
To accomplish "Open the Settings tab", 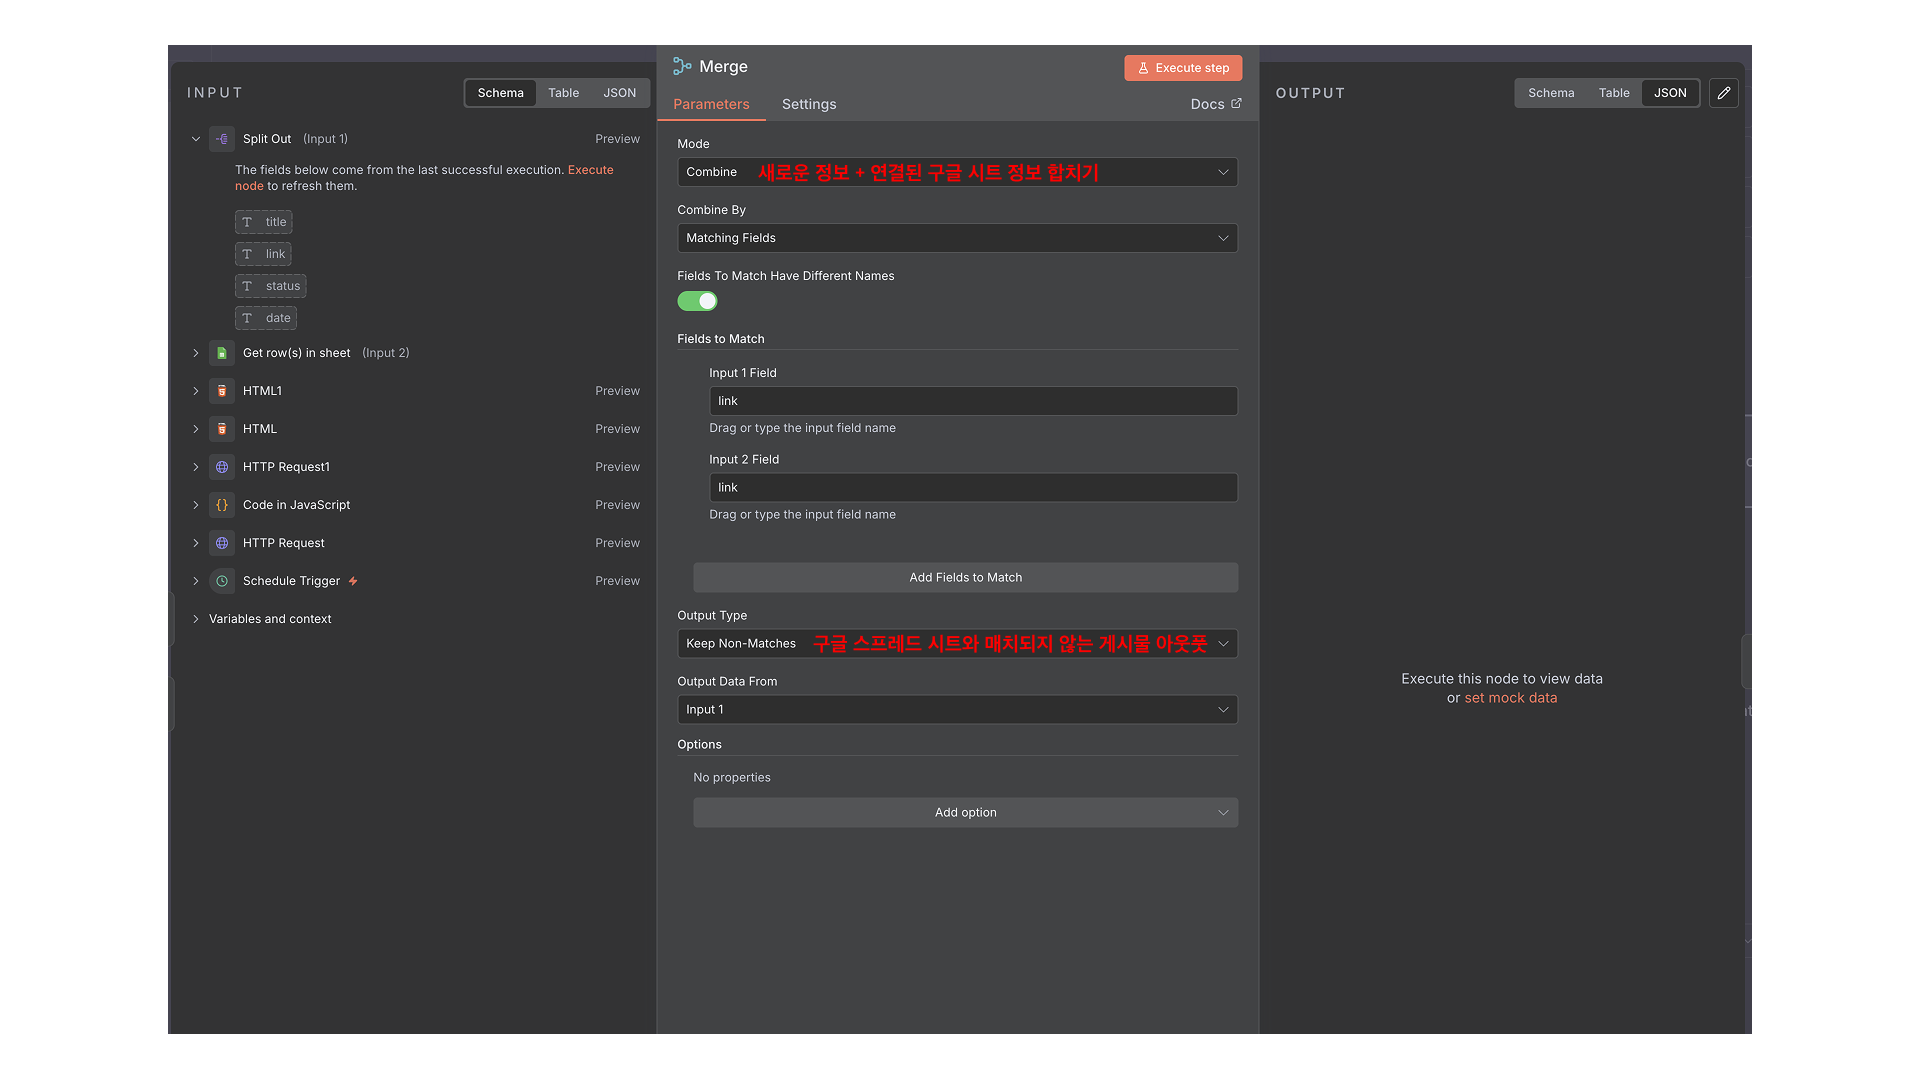I will (x=808, y=104).
